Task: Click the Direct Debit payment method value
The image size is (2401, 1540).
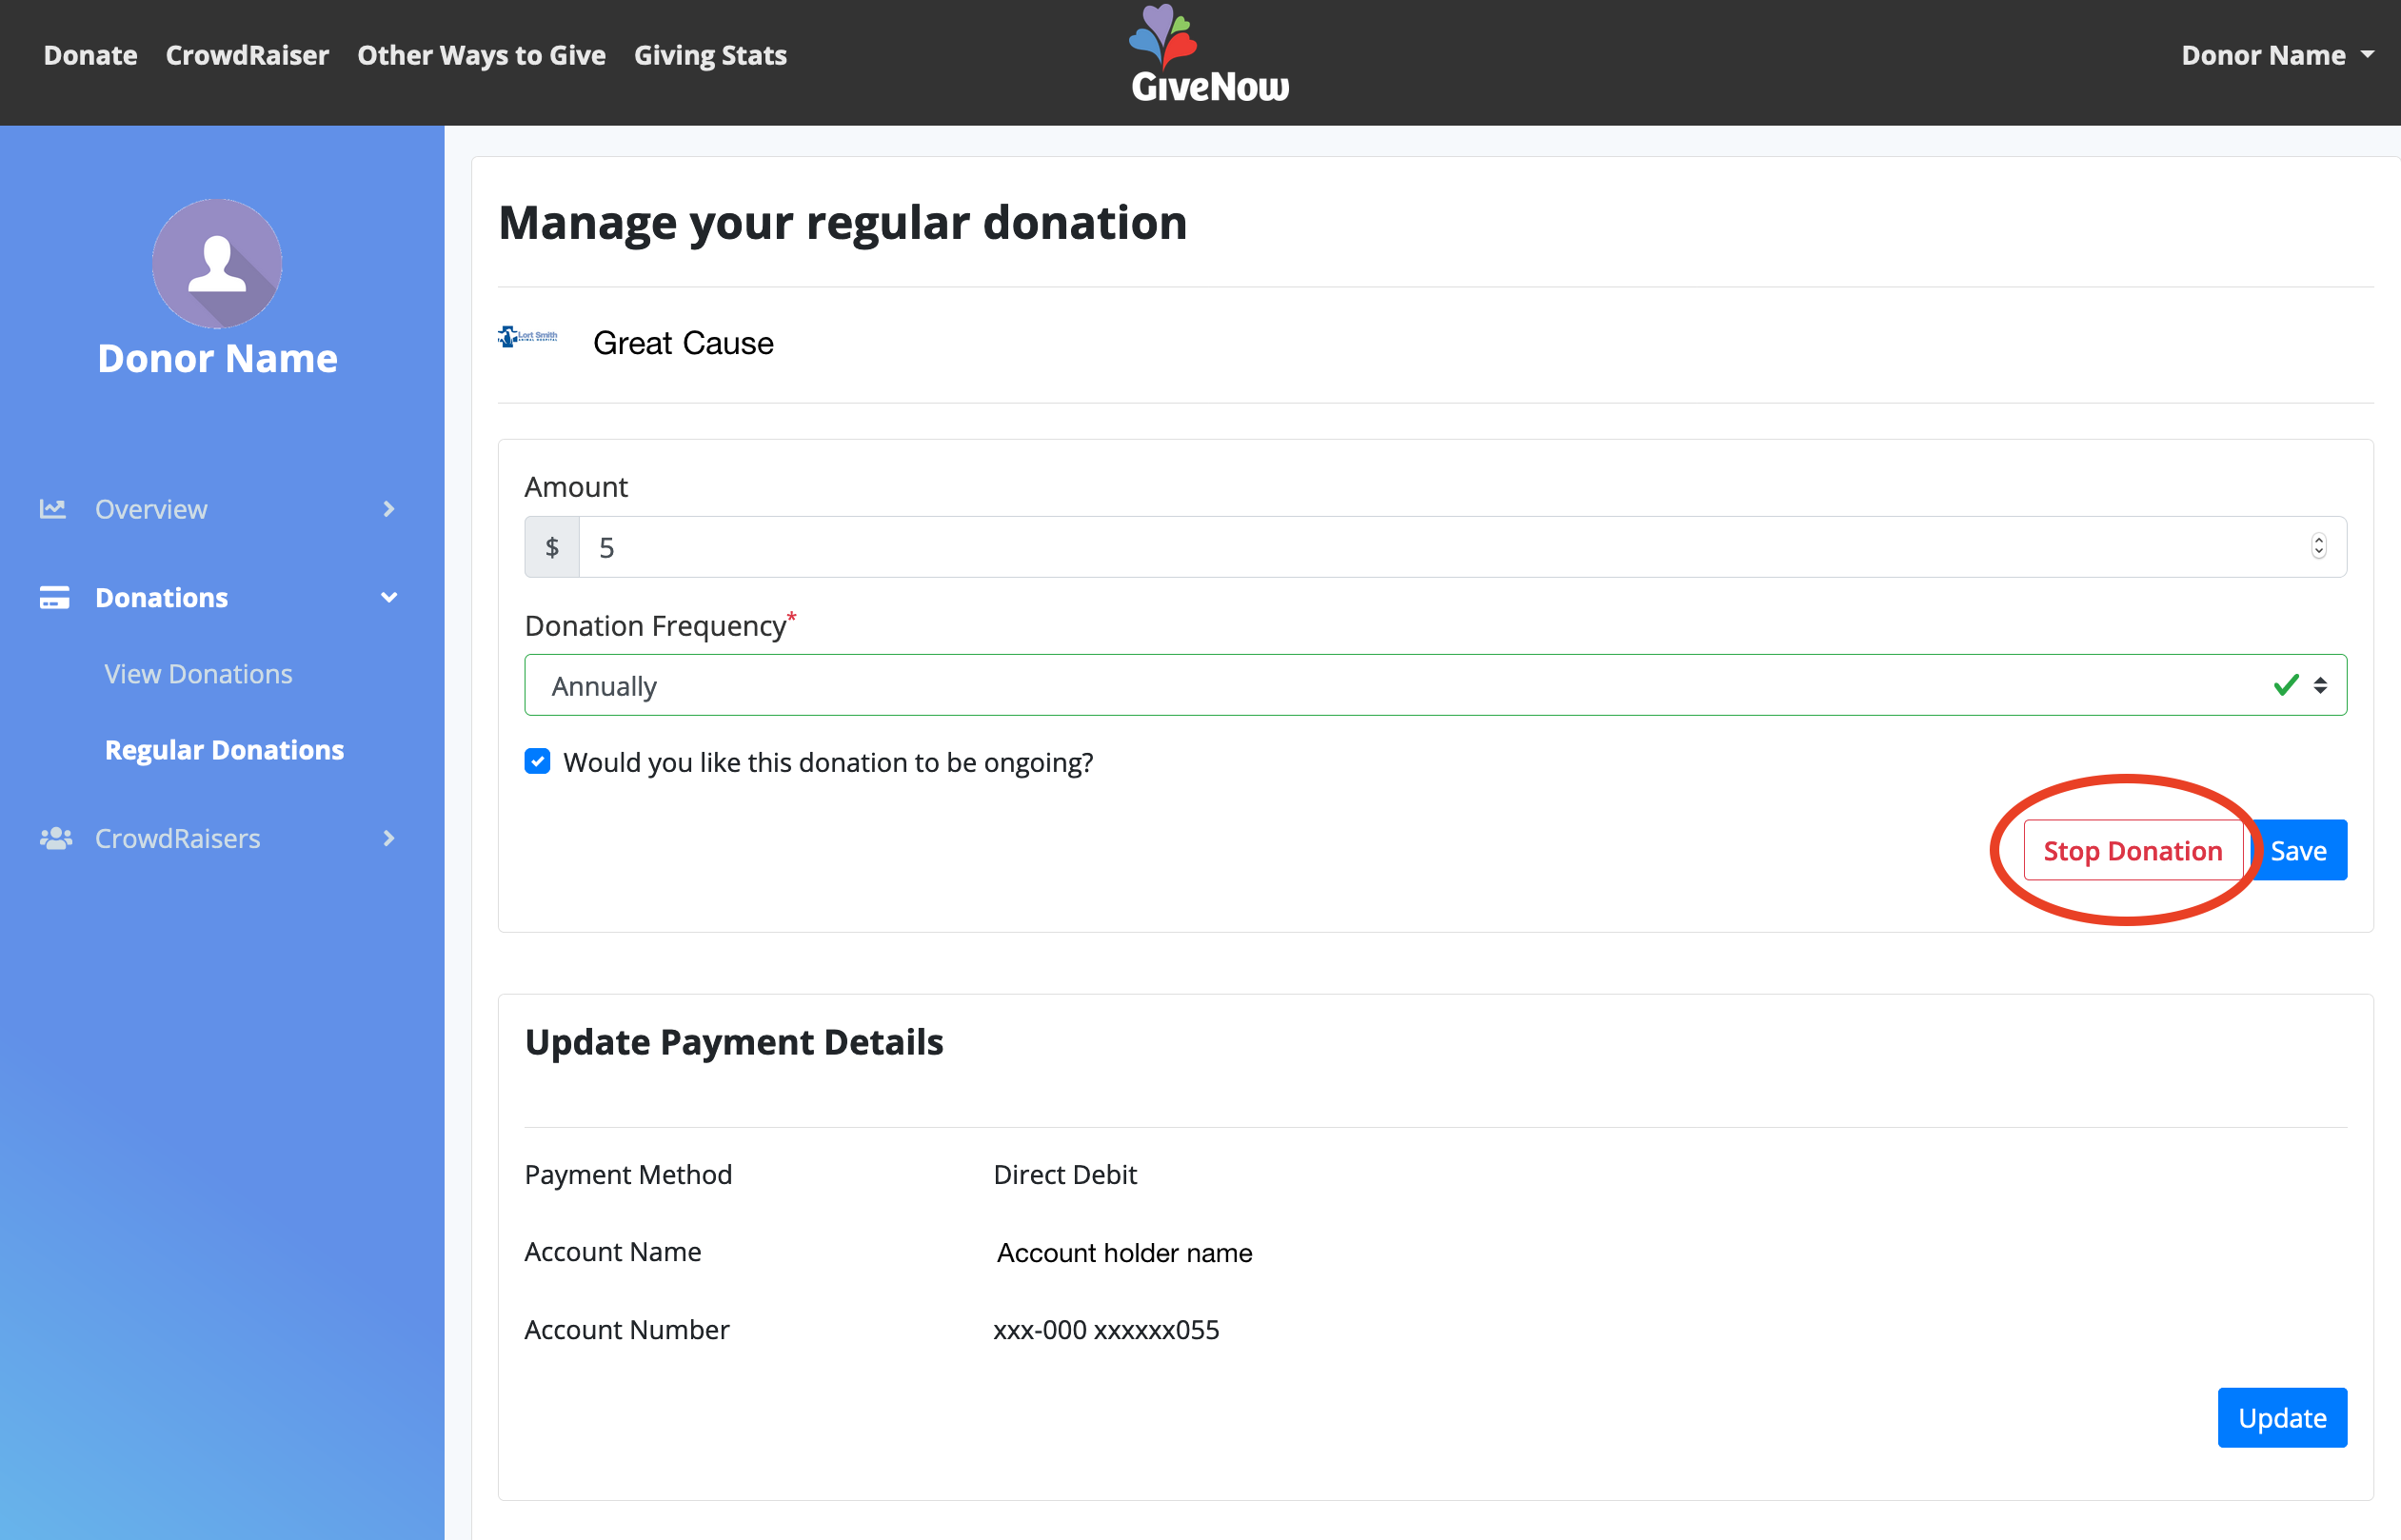Action: pyautogui.click(x=1064, y=1175)
